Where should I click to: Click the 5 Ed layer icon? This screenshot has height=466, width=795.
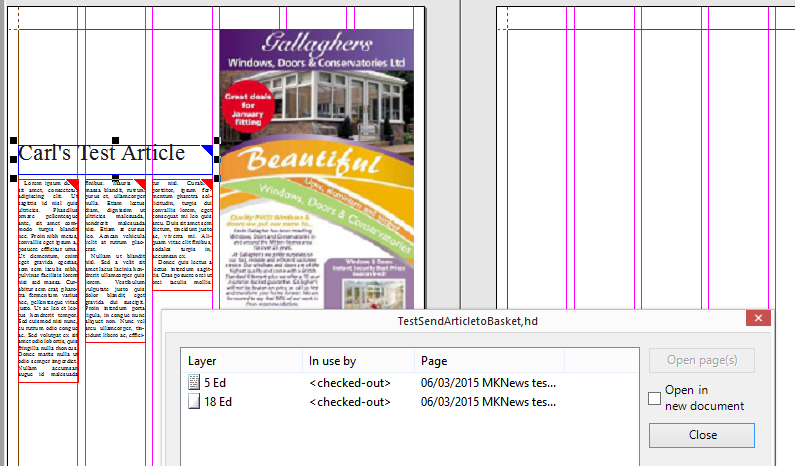(x=194, y=382)
